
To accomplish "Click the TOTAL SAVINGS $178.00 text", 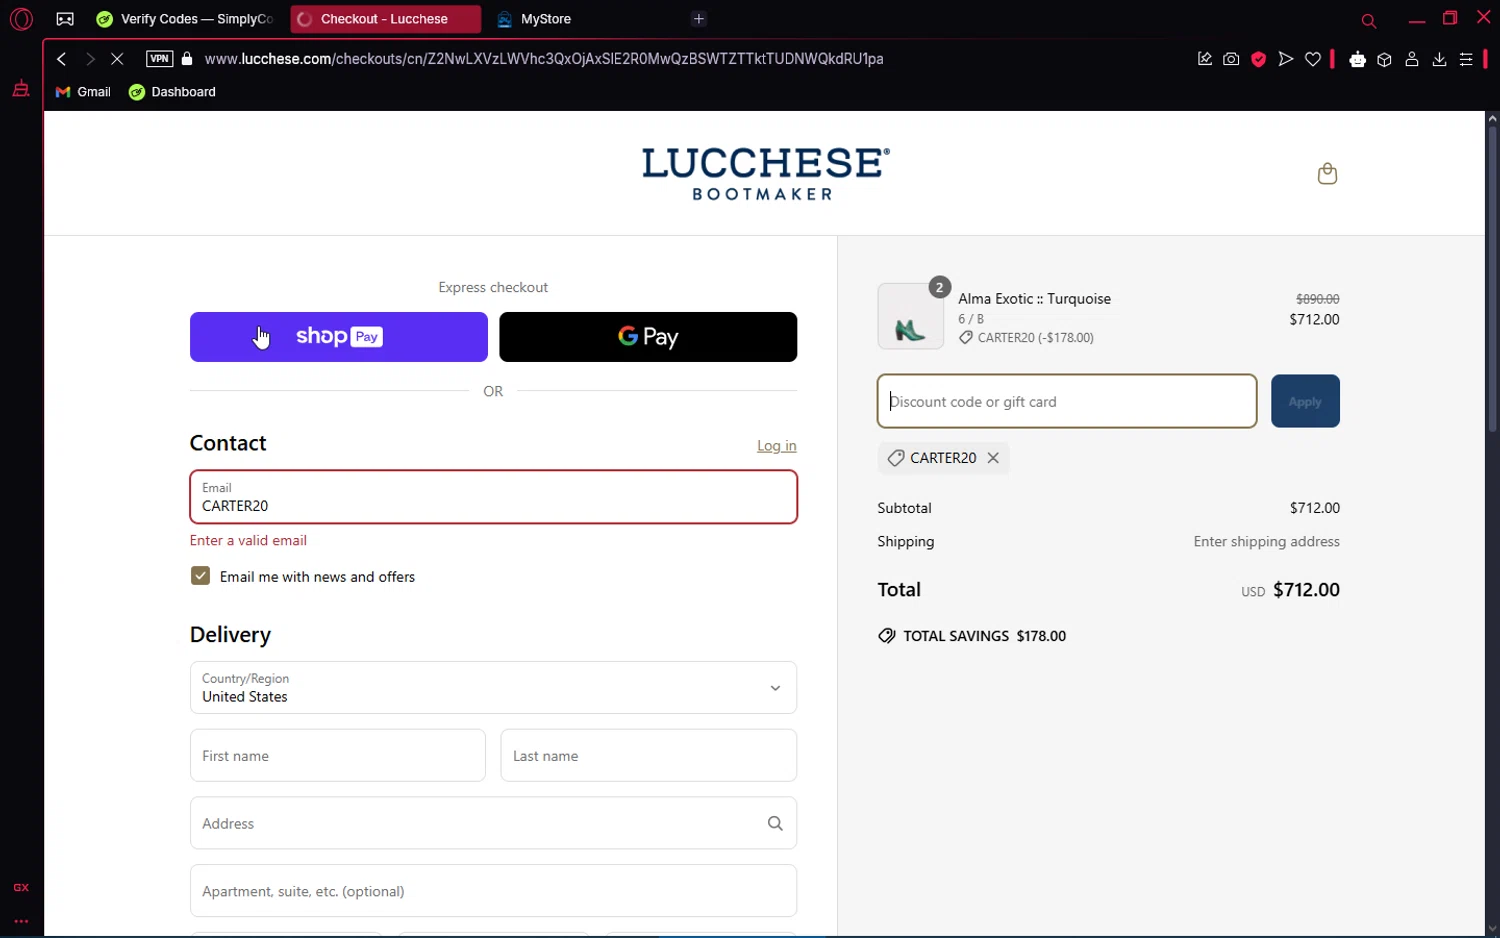I will click(x=984, y=636).
